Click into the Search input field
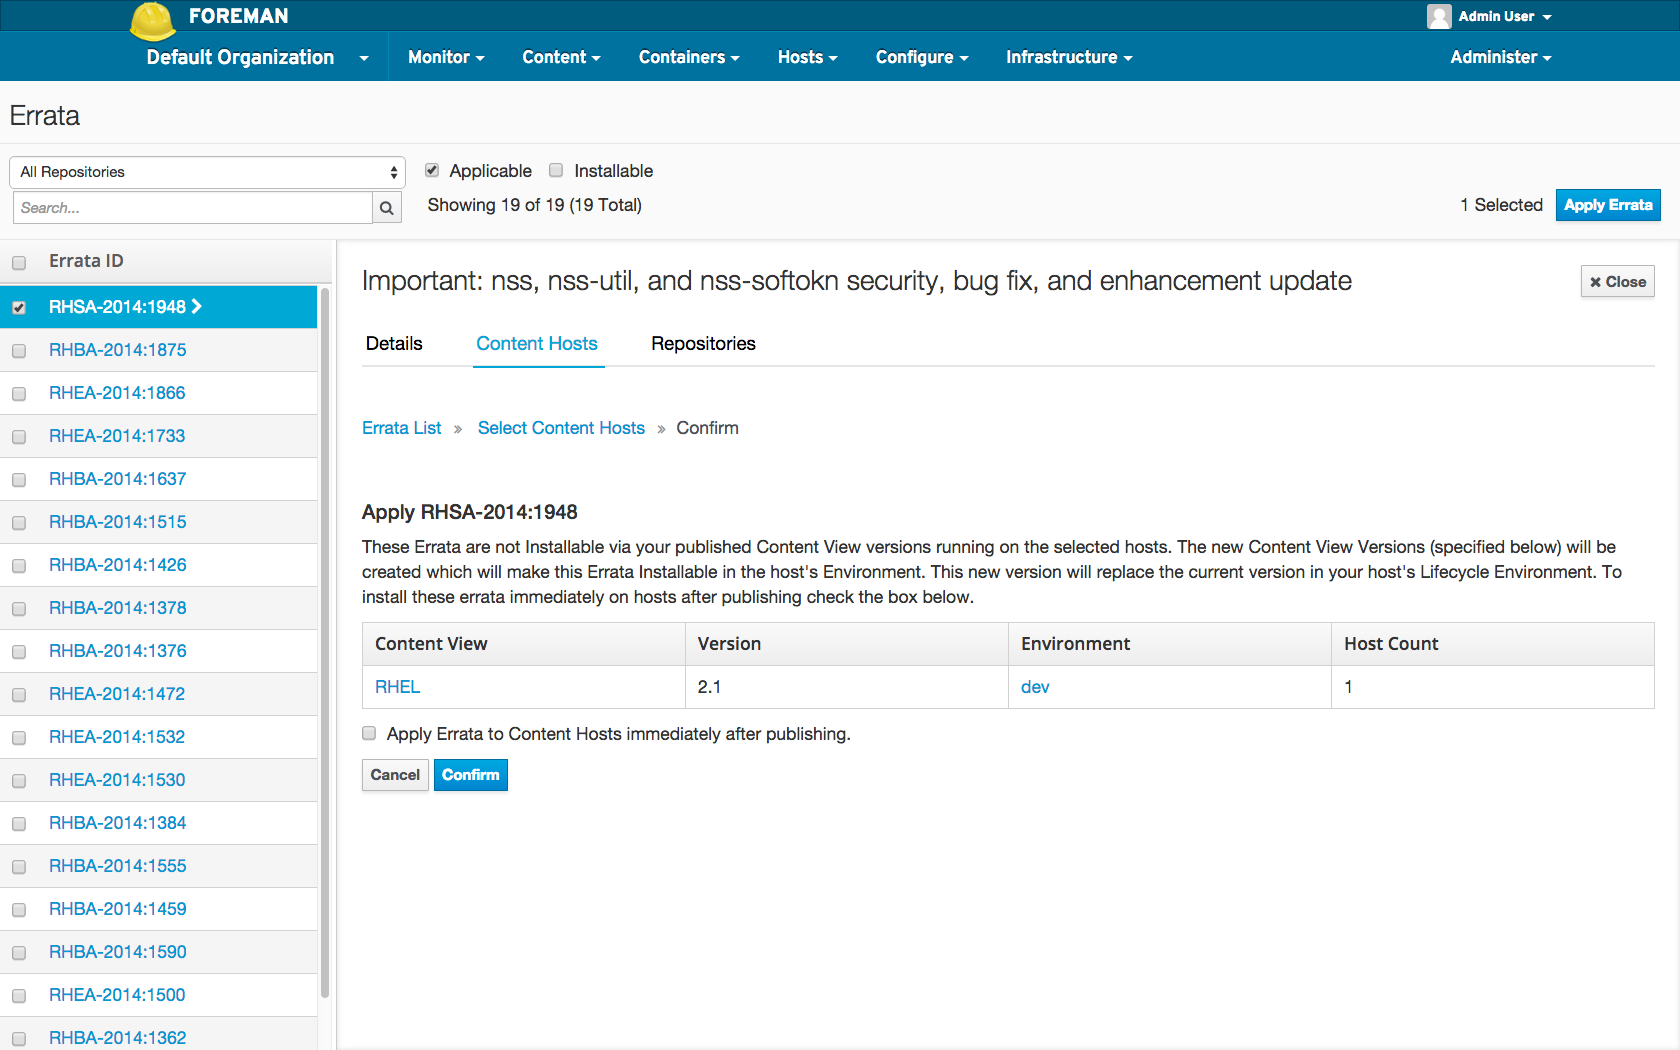The height and width of the screenshot is (1050, 1680). 192,208
